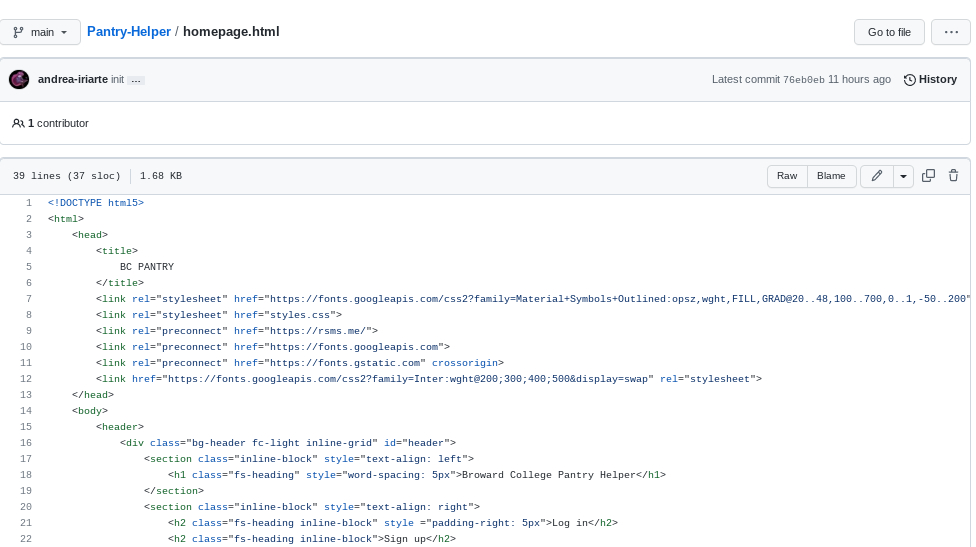The width and height of the screenshot is (976, 547).
Task: Open commit 76eb0eb
Action: 803,80
